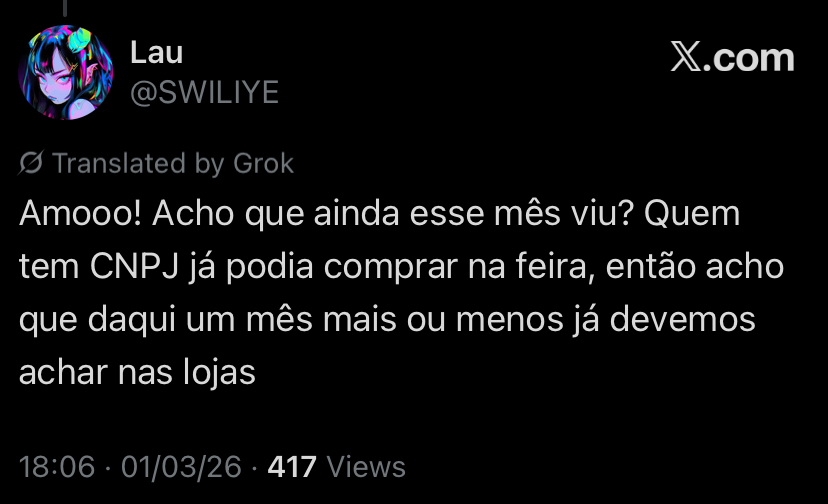
Task: Click the word Translated in the notice
Action: click(x=119, y=163)
